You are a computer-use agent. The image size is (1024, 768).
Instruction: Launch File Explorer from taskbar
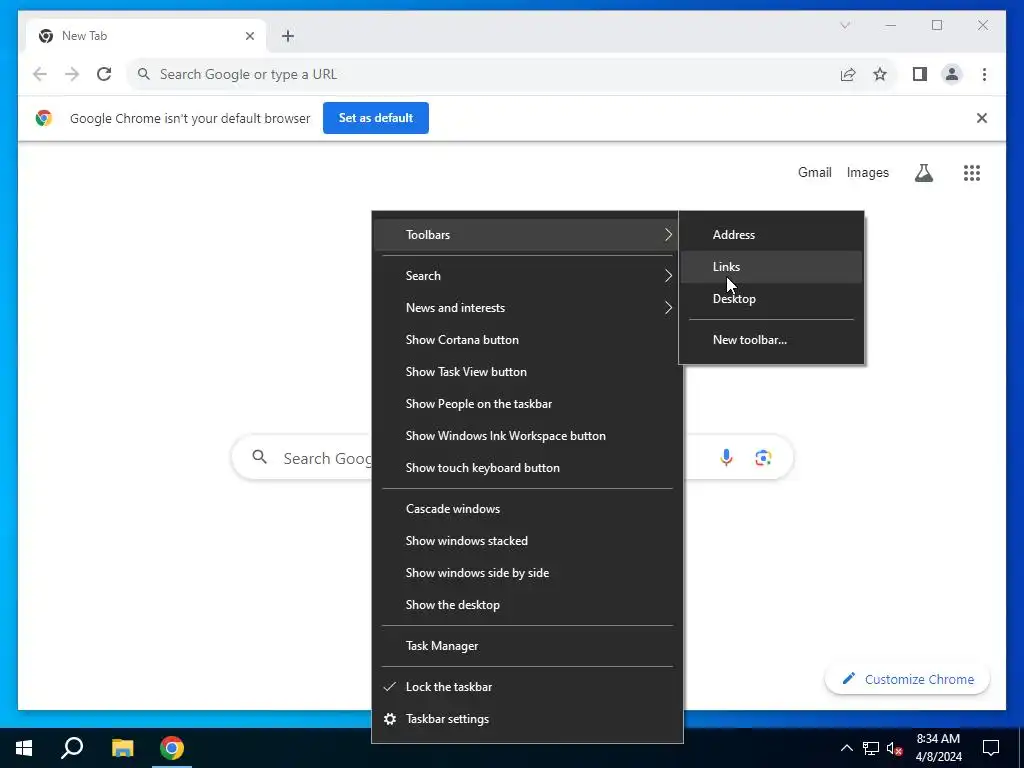point(122,748)
